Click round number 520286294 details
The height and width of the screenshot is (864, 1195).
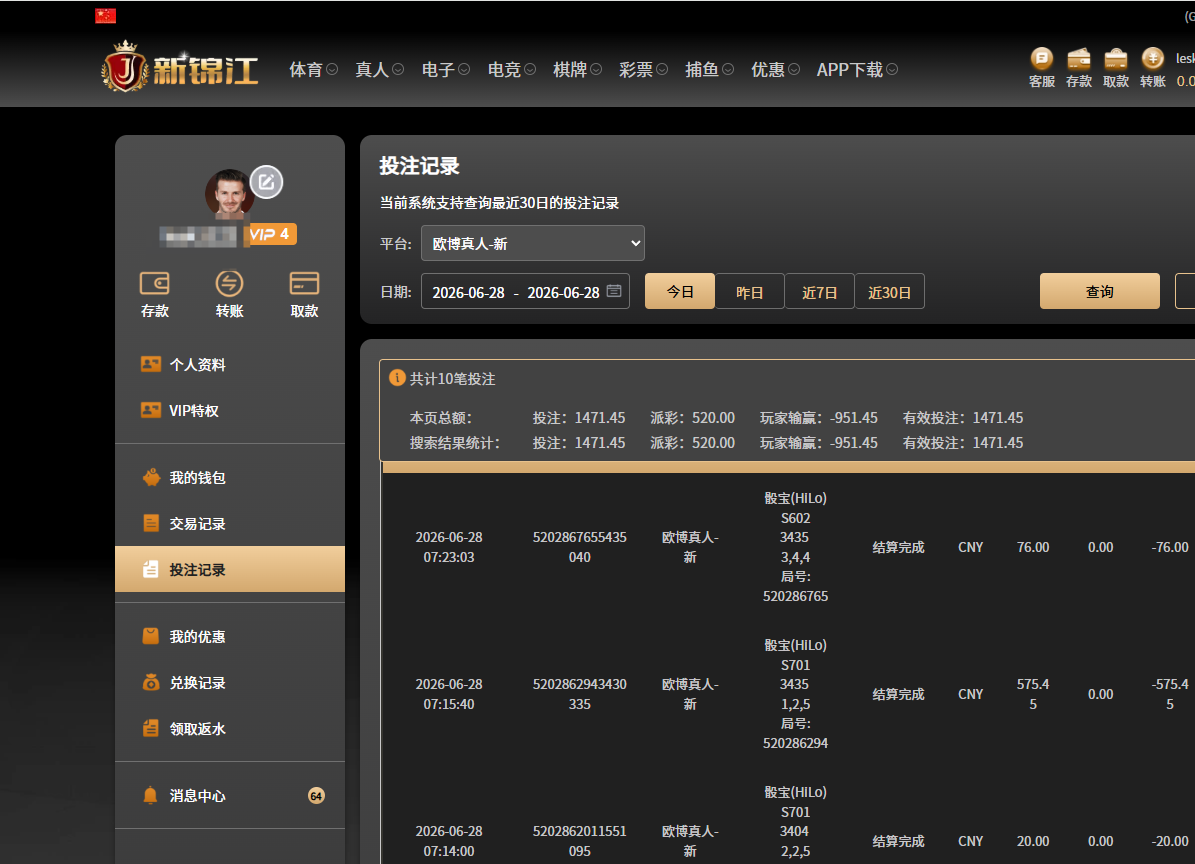795,743
